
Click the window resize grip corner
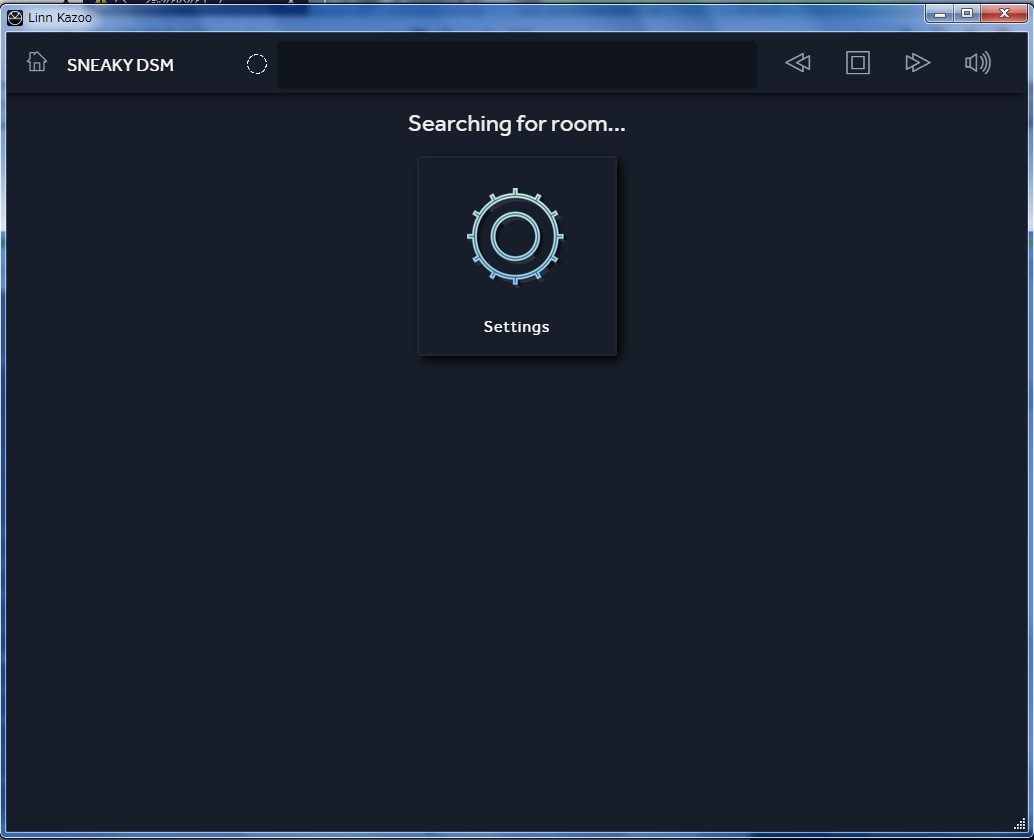tap(1019, 825)
